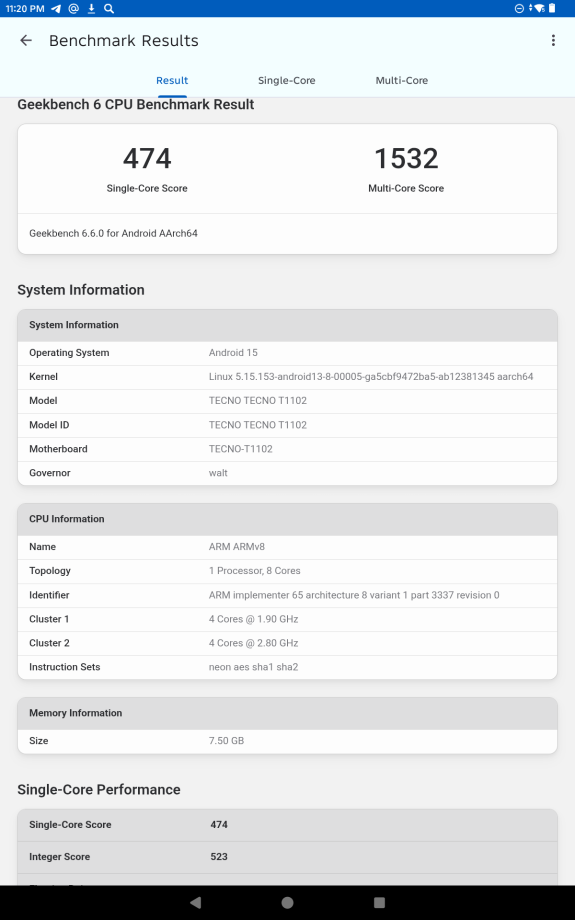Screen dimensions: 575x920
Task: Tap the Instruction Sets row label
Action: [x=65, y=667]
